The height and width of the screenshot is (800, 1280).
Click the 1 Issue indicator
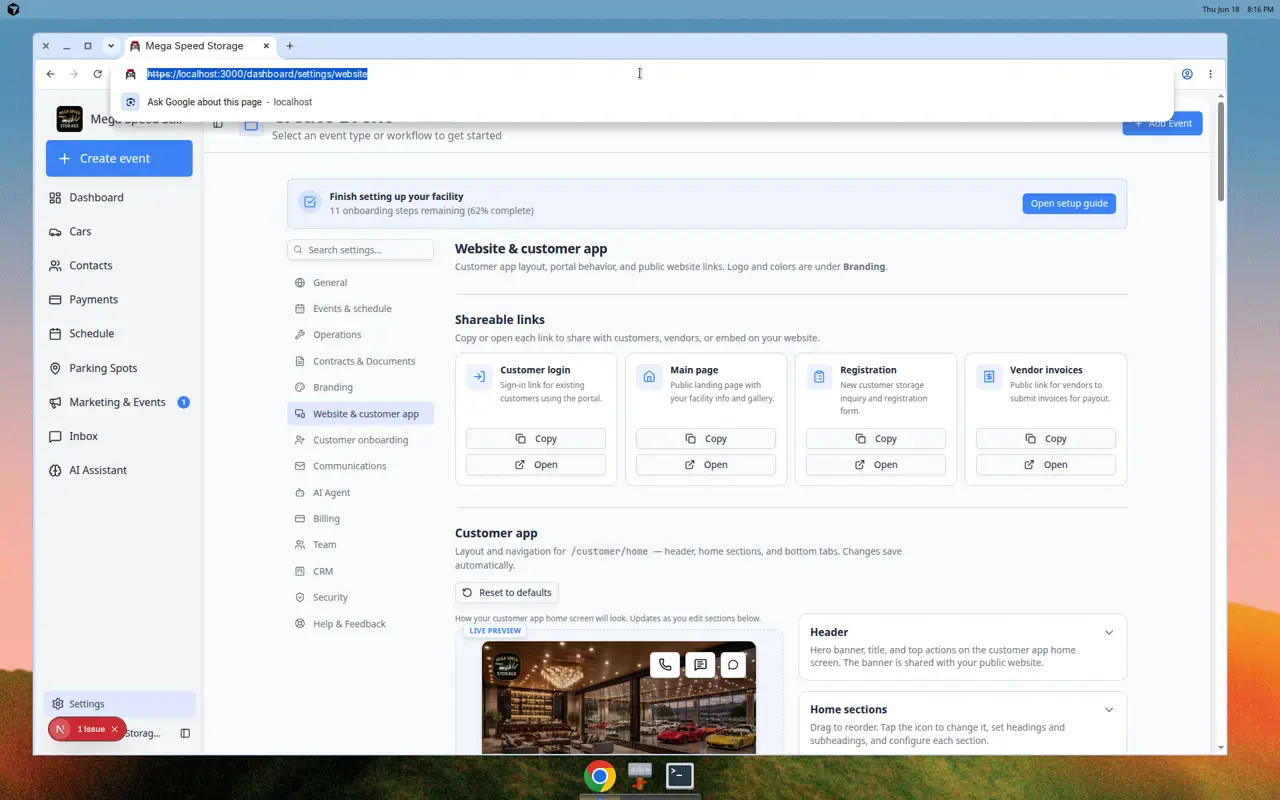[91, 729]
